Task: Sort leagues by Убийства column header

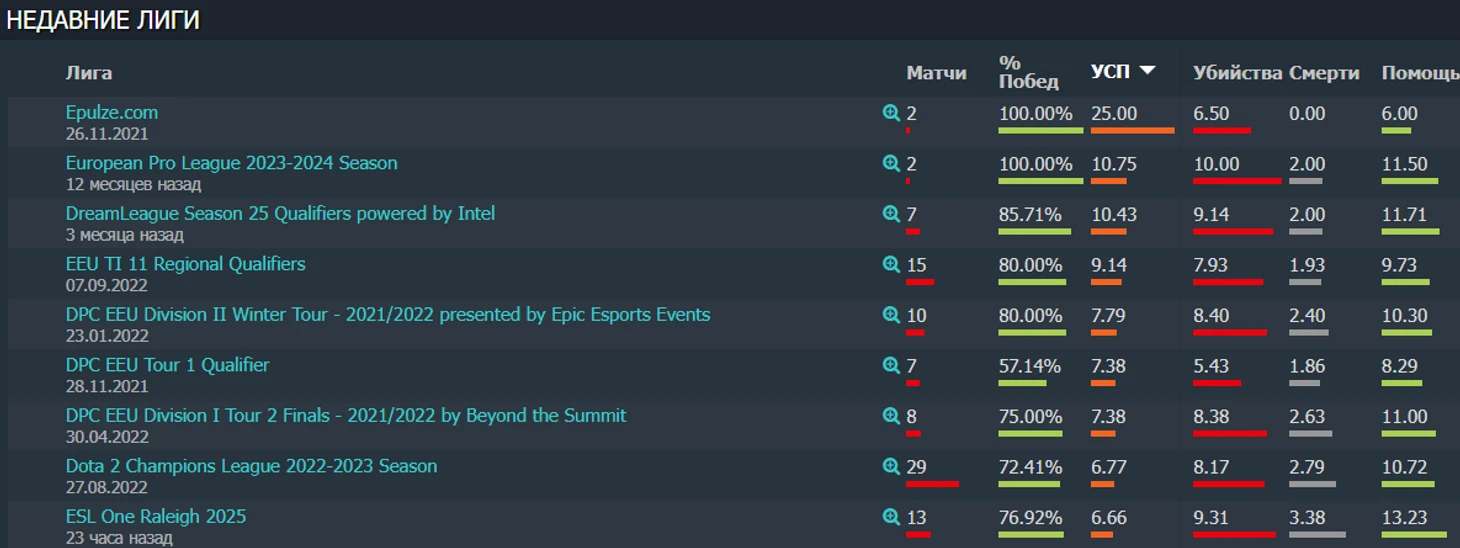Action: coord(1237,73)
